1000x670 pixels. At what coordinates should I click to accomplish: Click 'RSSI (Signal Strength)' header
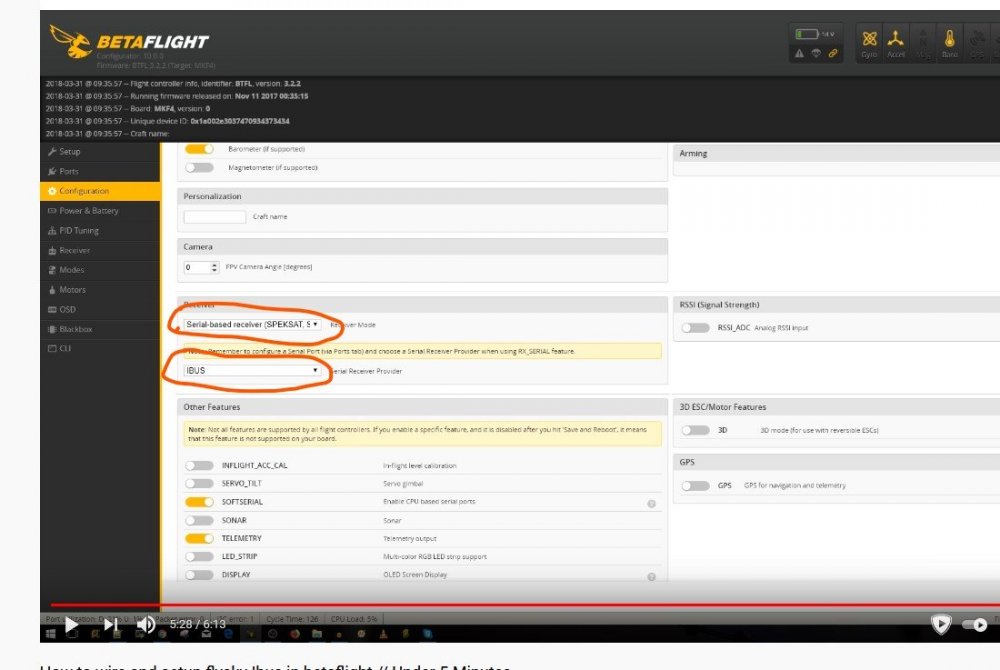(x=837, y=305)
